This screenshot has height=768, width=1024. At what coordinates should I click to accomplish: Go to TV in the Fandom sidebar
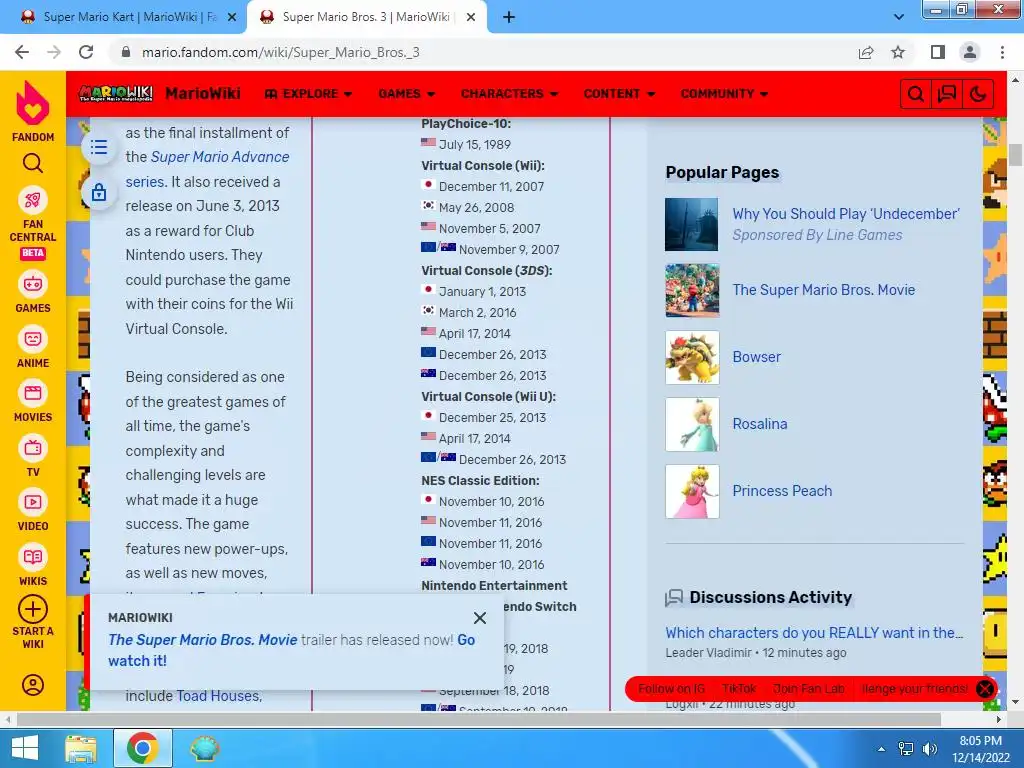33,456
